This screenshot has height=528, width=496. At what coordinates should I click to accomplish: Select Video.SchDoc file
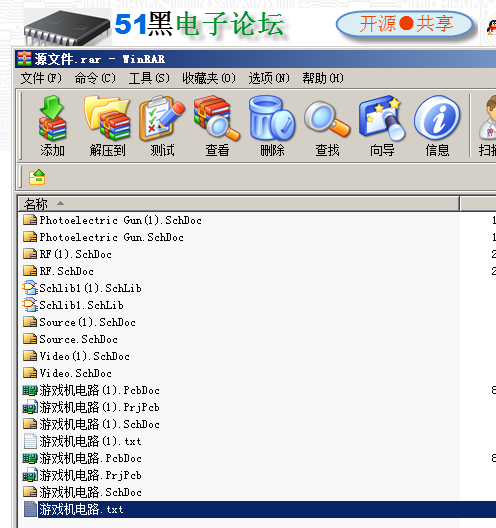tap(75, 373)
